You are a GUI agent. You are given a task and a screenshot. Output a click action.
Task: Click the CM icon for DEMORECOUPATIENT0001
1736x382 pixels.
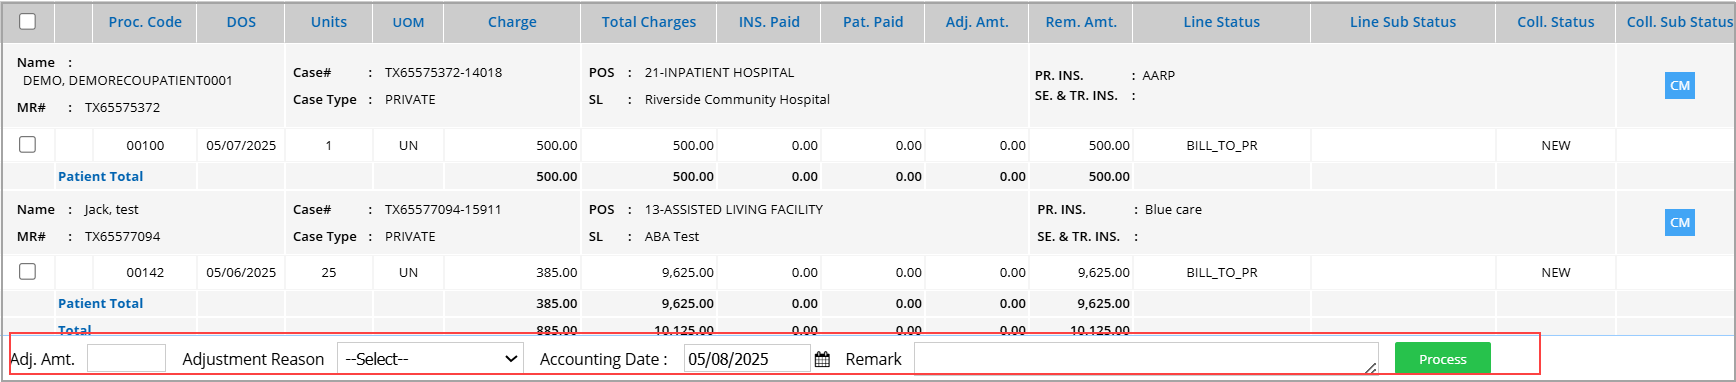1680,86
